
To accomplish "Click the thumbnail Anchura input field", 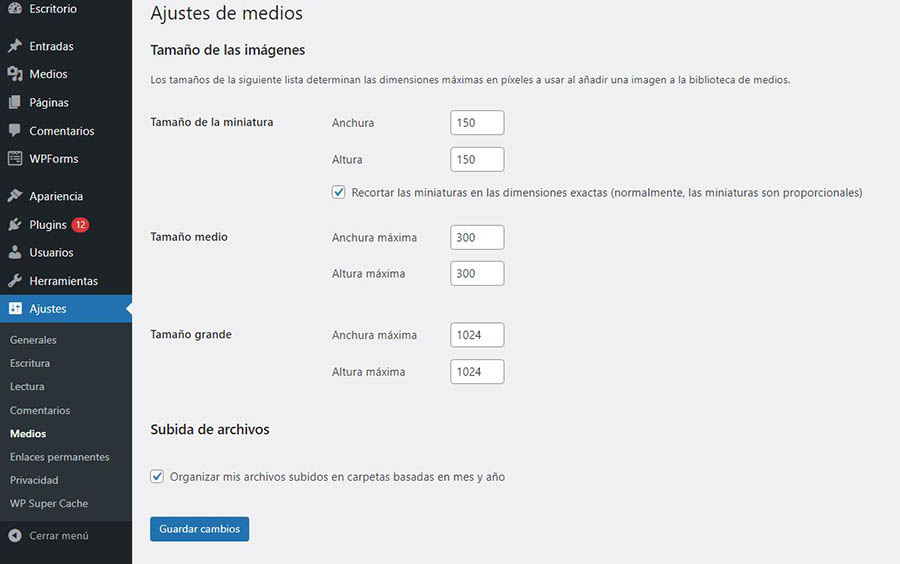I will [x=477, y=123].
